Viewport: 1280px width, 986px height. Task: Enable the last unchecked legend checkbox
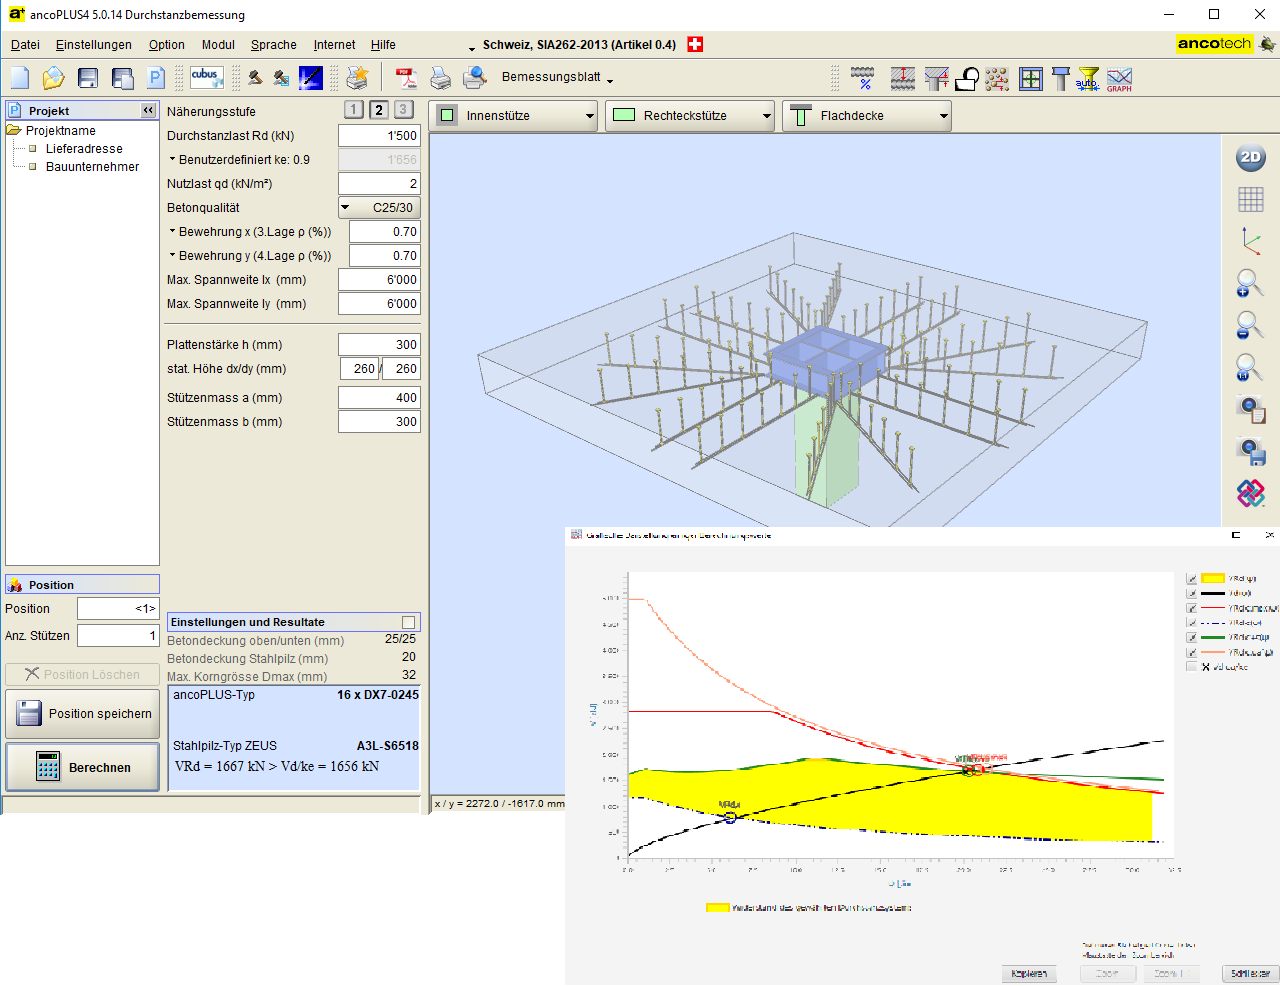1192,667
